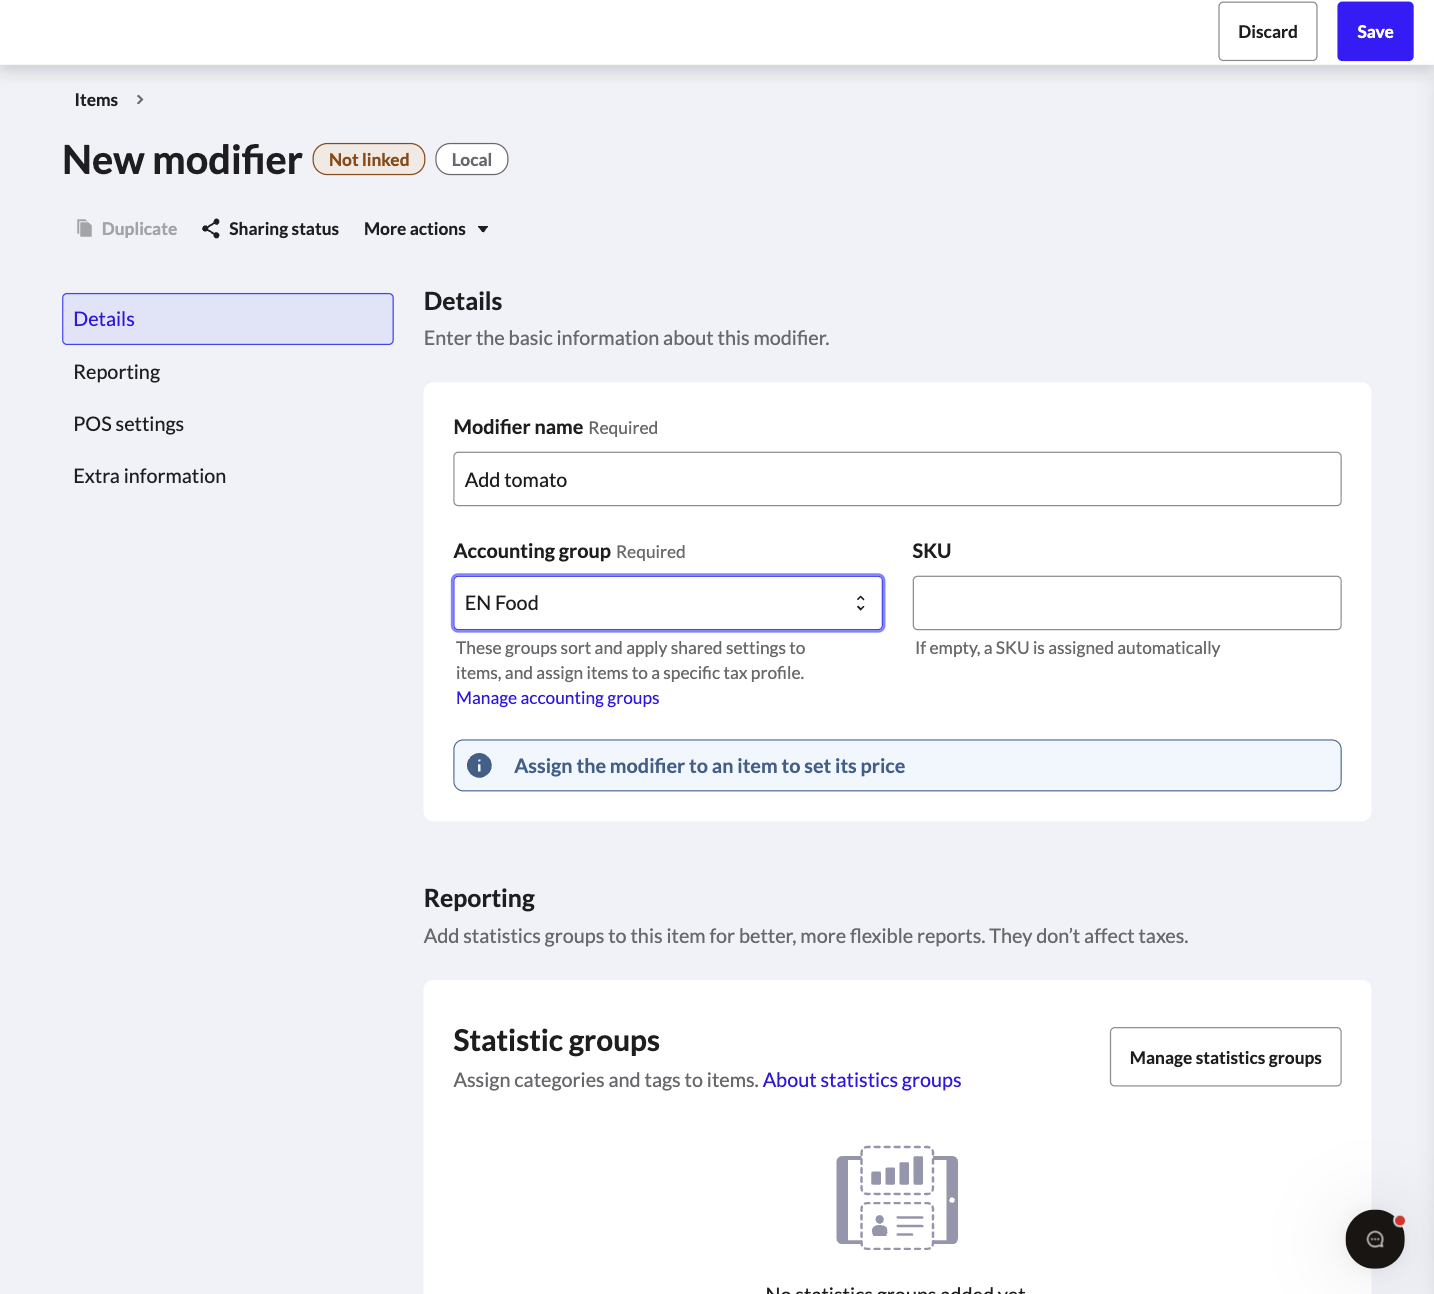The image size is (1434, 1294).
Task: Open the chat support bubble icon
Action: (x=1375, y=1239)
